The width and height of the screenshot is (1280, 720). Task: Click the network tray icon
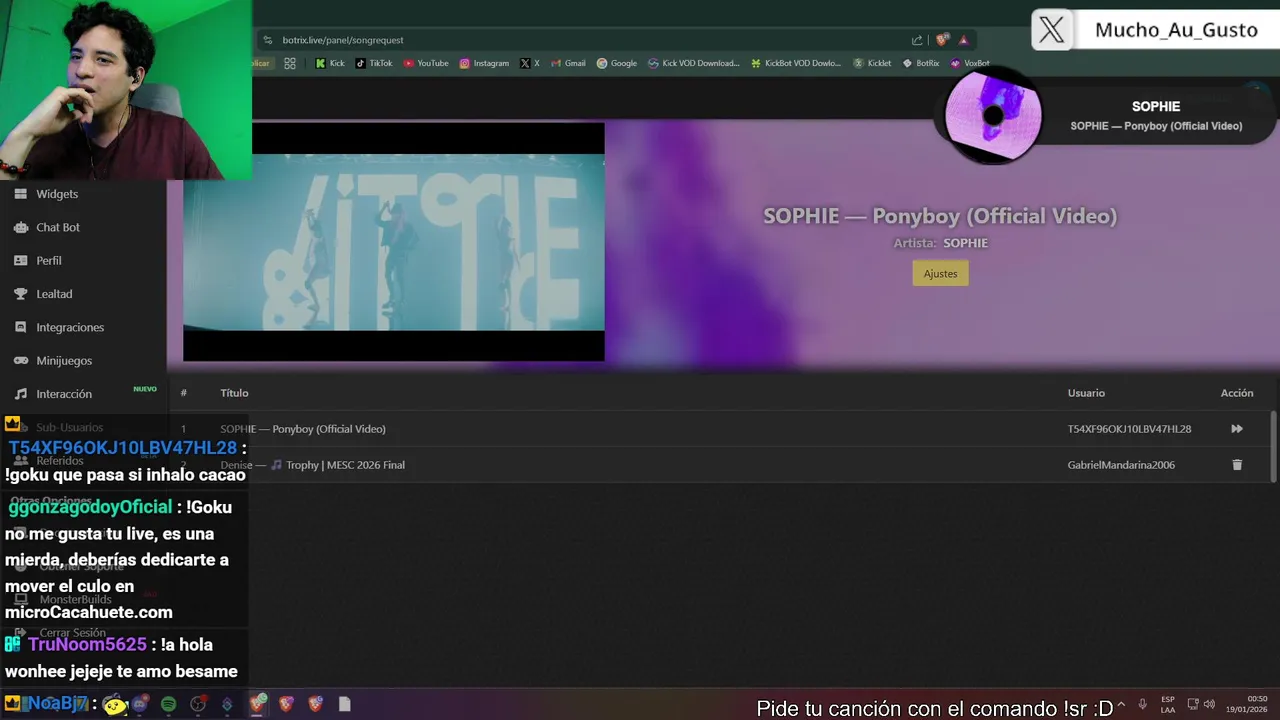(1193, 704)
